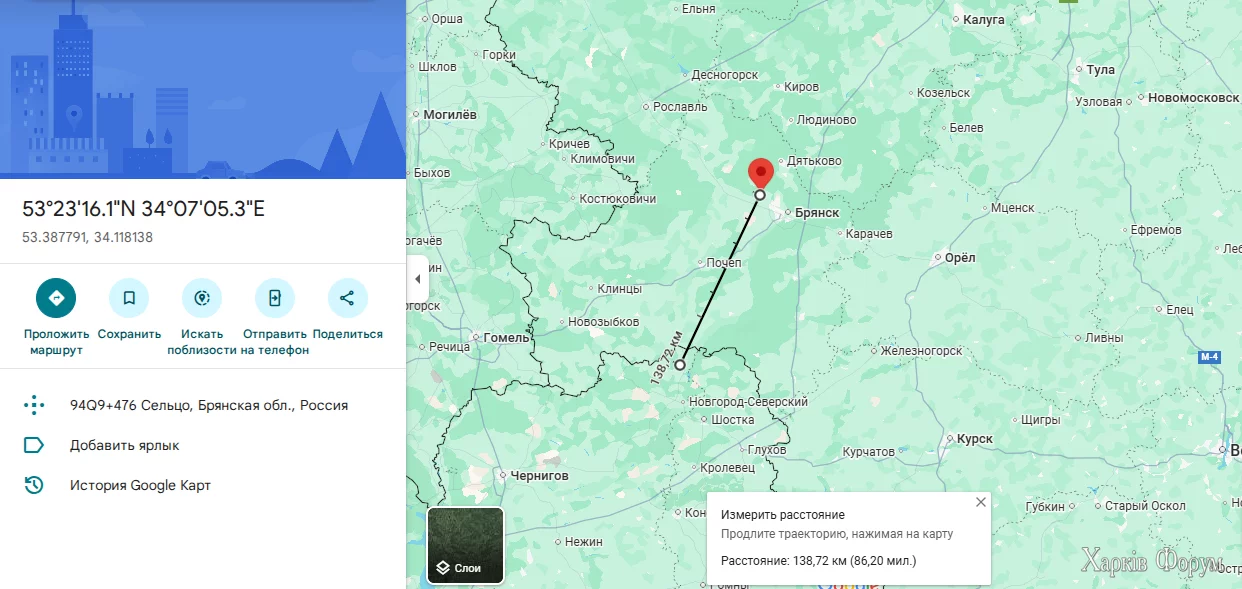This screenshot has width=1242, height=589.
Task: Click the red location pin near Брянск
Action: coord(761,173)
